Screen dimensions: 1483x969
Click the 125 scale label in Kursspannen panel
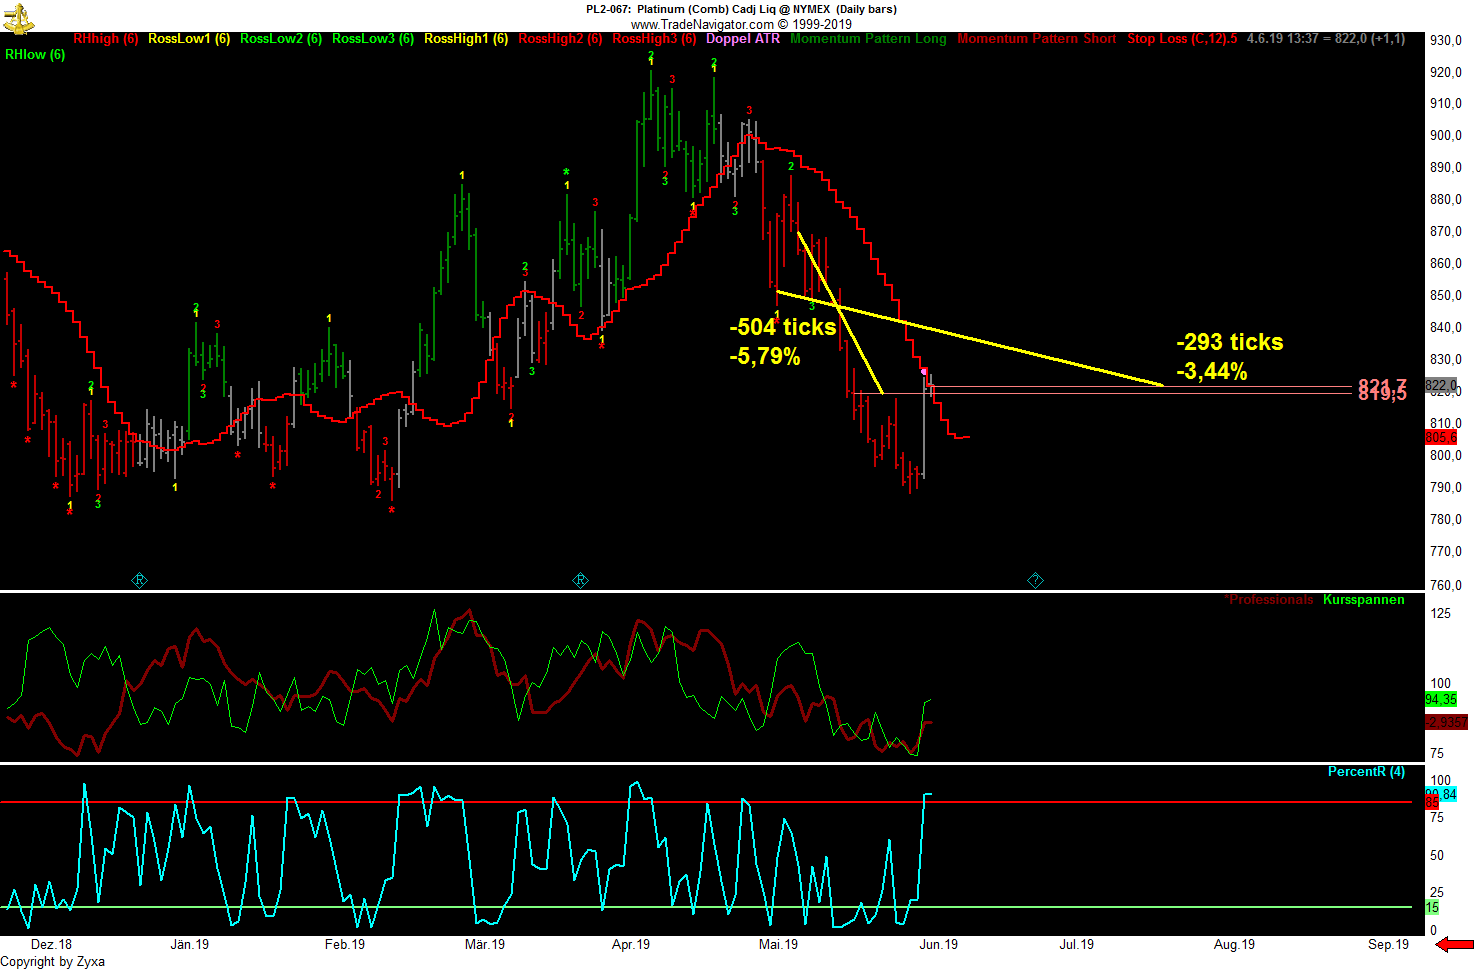pos(1441,614)
